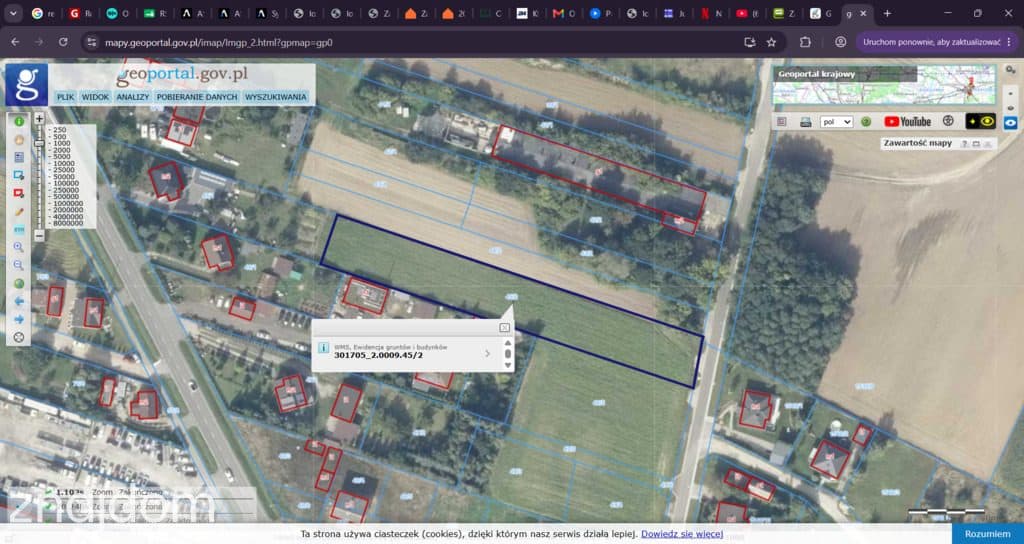Reload the page in Chrome
The image size is (1024, 544).
[63, 42]
